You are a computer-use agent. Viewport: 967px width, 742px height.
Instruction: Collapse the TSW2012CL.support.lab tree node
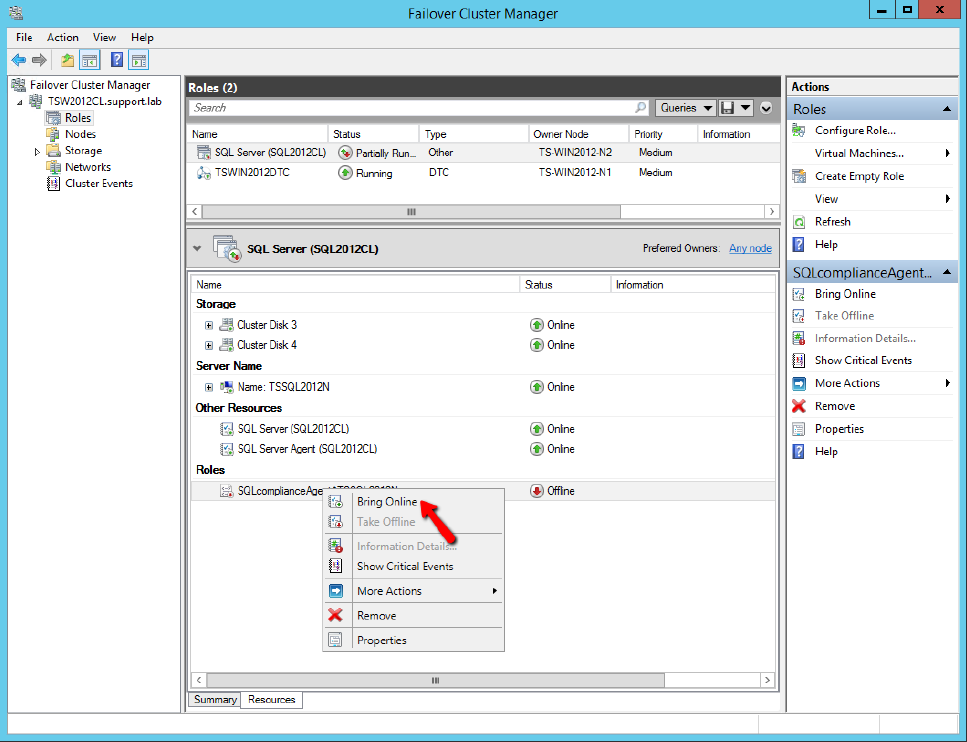pyautogui.click(x=20, y=102)
